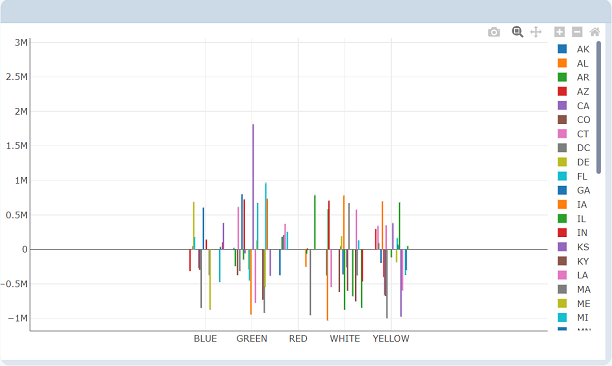This screenshot has width=612, height=366.
Task: Toggle the GA legend entry
Action: (x=574, y=190)
